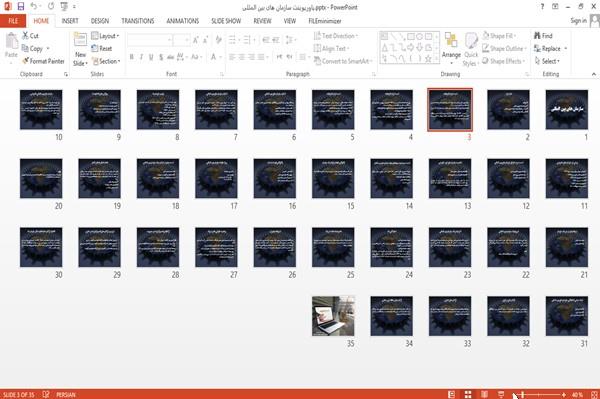The image size is (600, 399).
Task: Click the Save icon in quick access toolbar
Action: 21,6
